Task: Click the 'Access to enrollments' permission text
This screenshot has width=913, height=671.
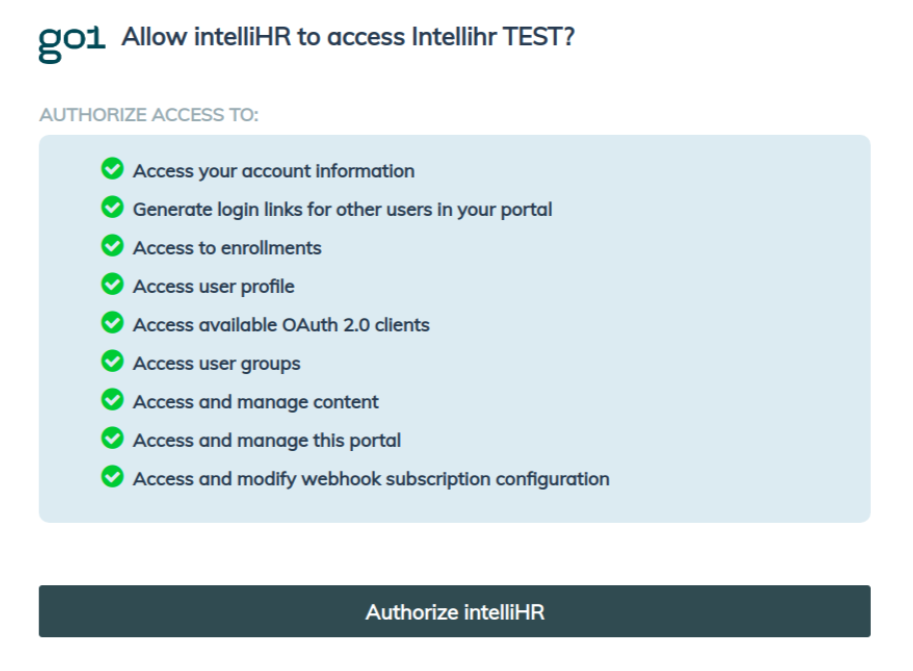Action: (227, 248)
